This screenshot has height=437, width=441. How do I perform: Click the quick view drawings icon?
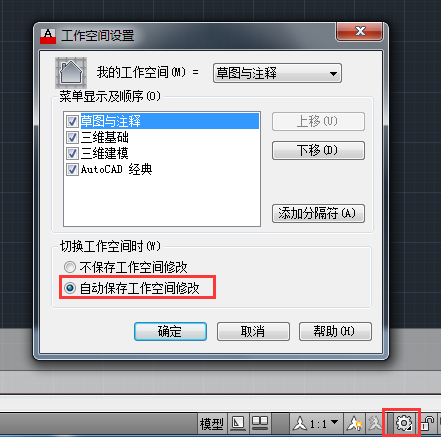pyautogui.click(x=260, y=423)
